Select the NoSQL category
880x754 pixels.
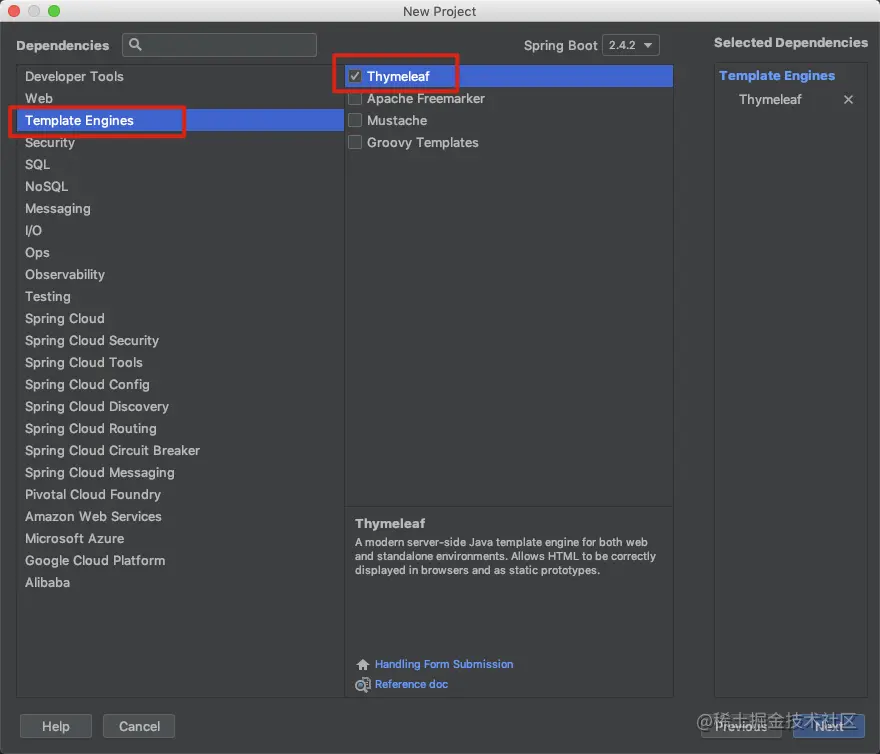coord(180,186)
